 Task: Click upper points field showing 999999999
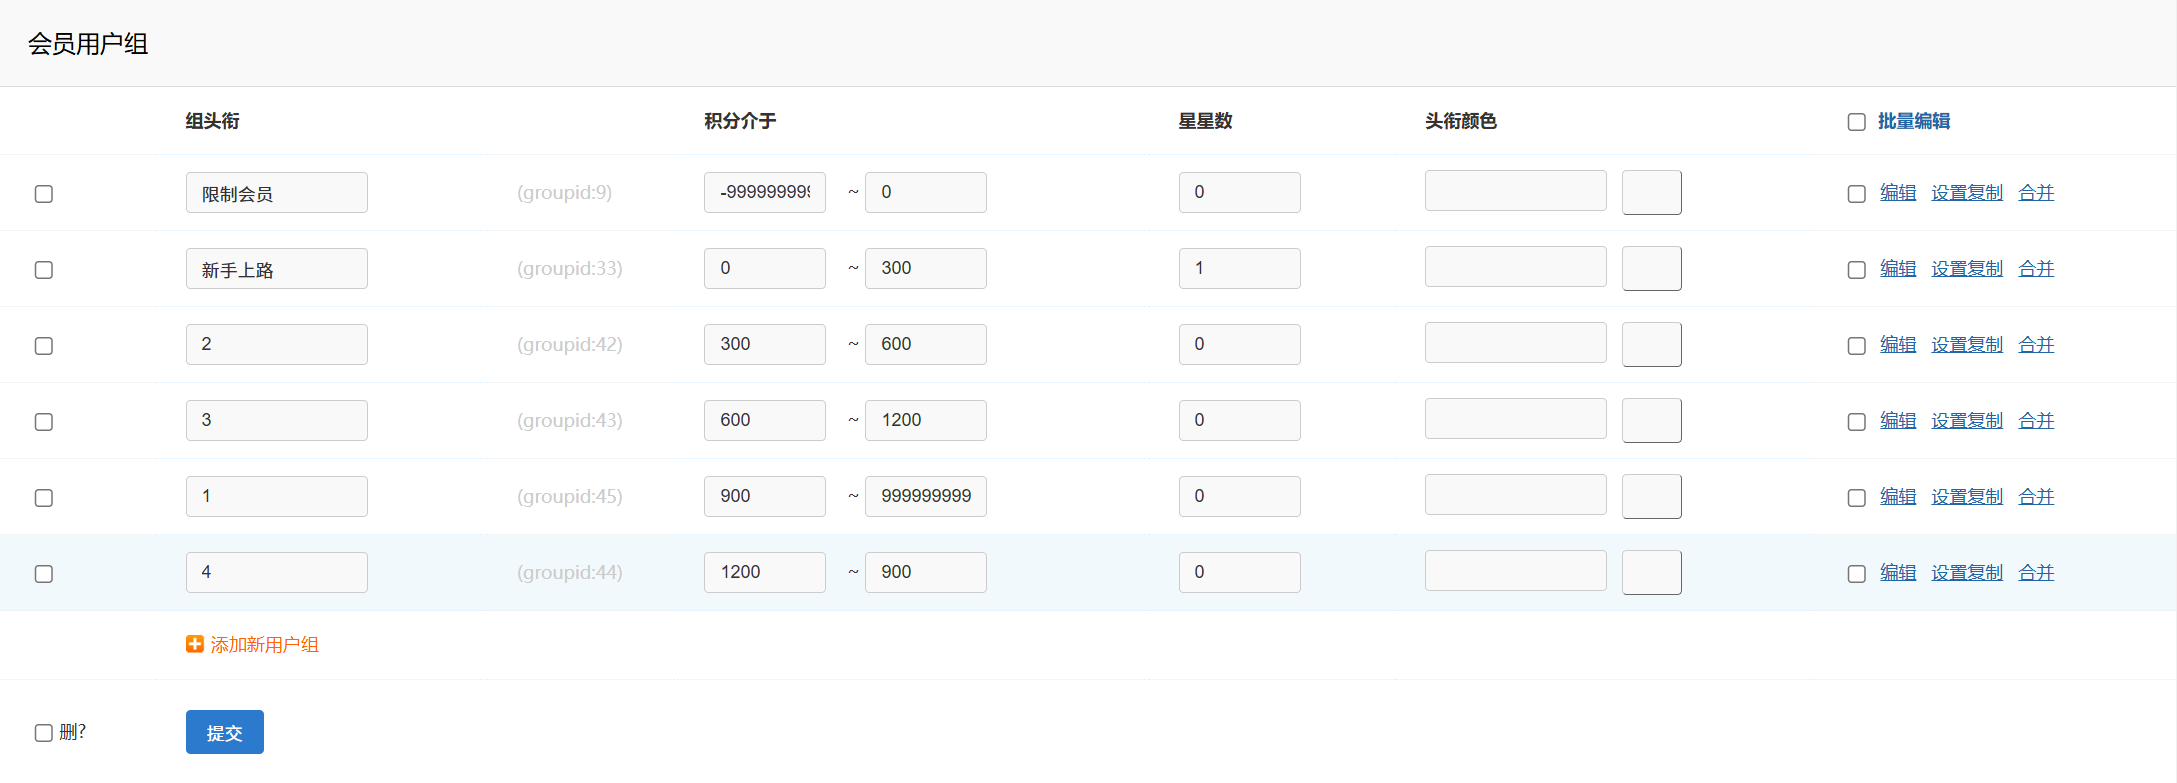point(925,496)
